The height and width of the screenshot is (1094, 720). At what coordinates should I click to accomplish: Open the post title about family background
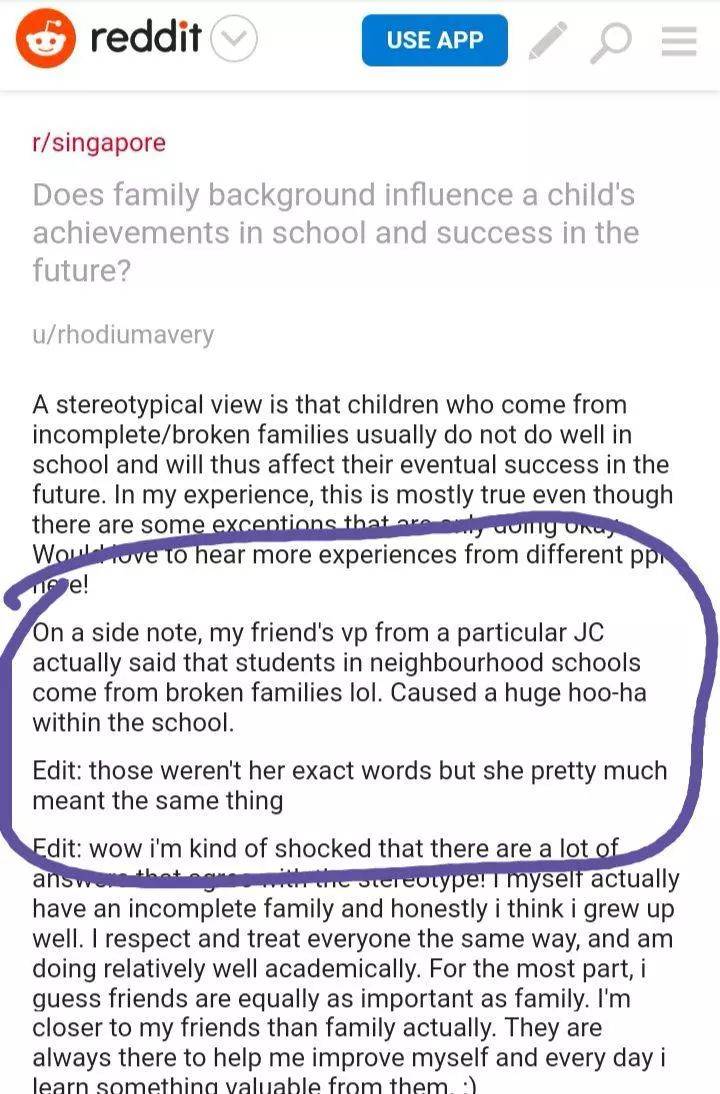pos(334,232)
